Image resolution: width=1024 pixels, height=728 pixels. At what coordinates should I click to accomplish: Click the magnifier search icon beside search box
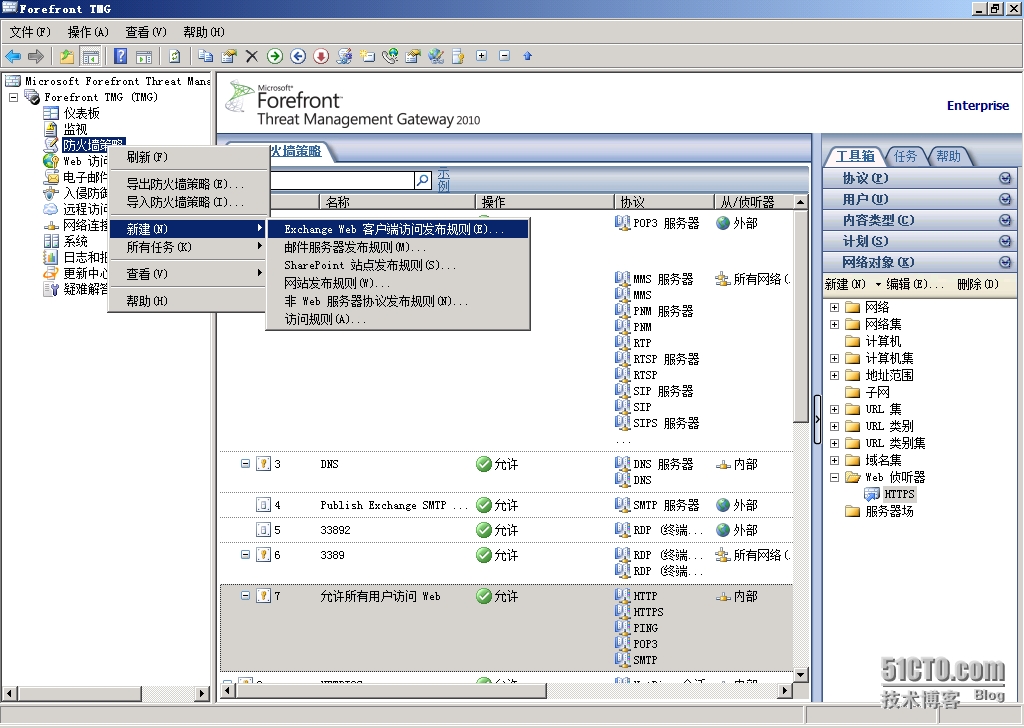[423, 181]
